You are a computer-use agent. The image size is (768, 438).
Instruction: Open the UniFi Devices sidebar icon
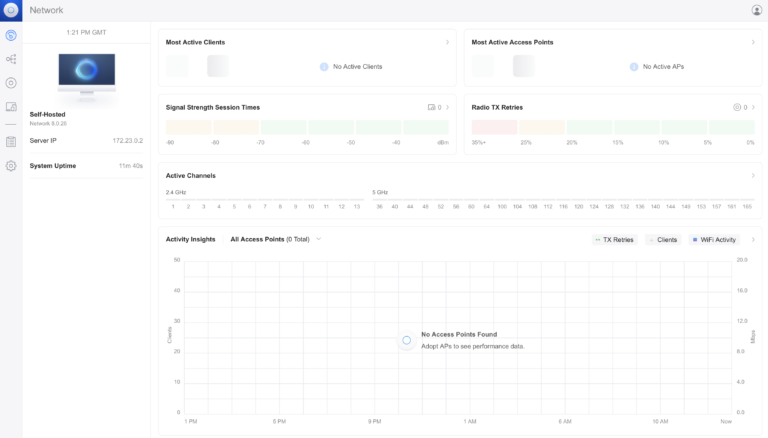(11, 83)
